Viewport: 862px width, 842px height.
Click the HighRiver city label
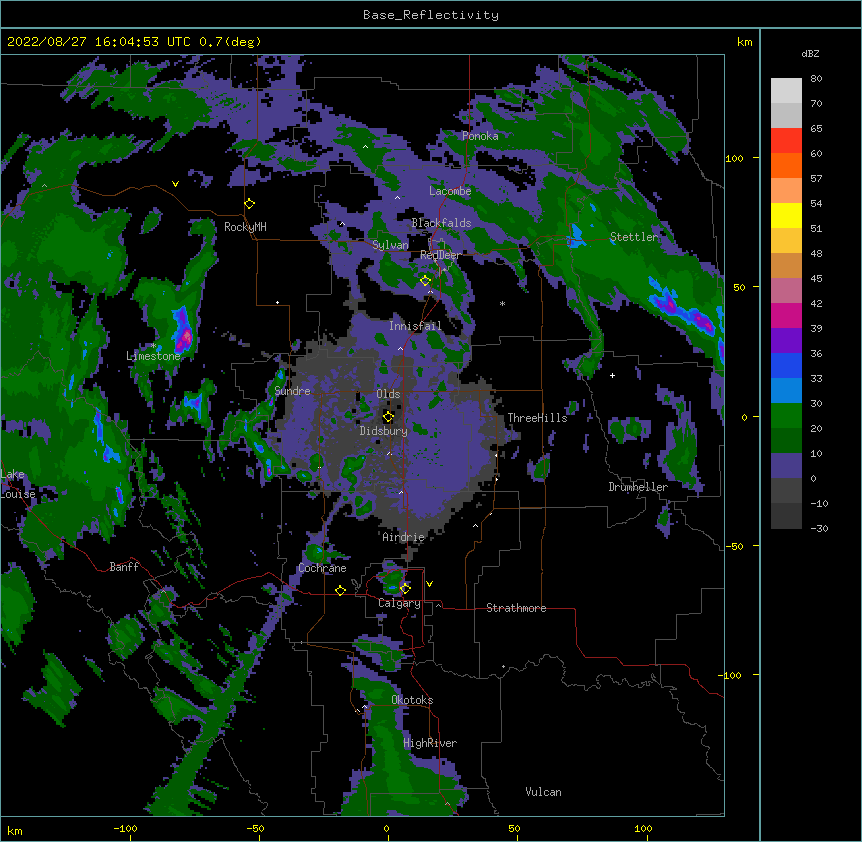click(430, 743)
